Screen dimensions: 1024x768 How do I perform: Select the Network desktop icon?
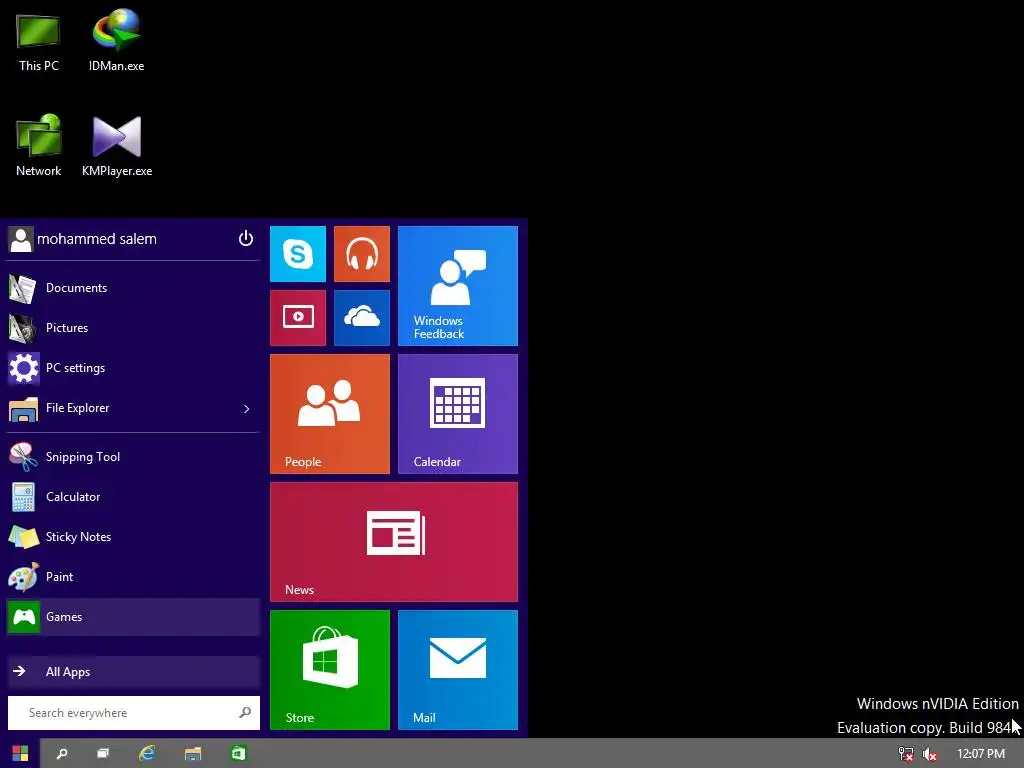pyautogui.click(x=39, y=146)
